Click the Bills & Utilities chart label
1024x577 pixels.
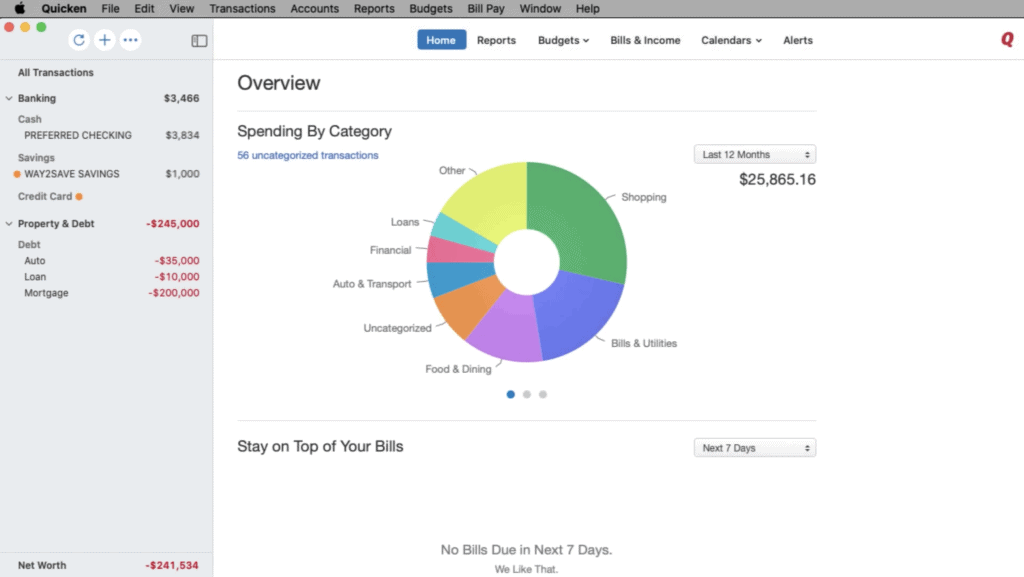tap(644, 343)
